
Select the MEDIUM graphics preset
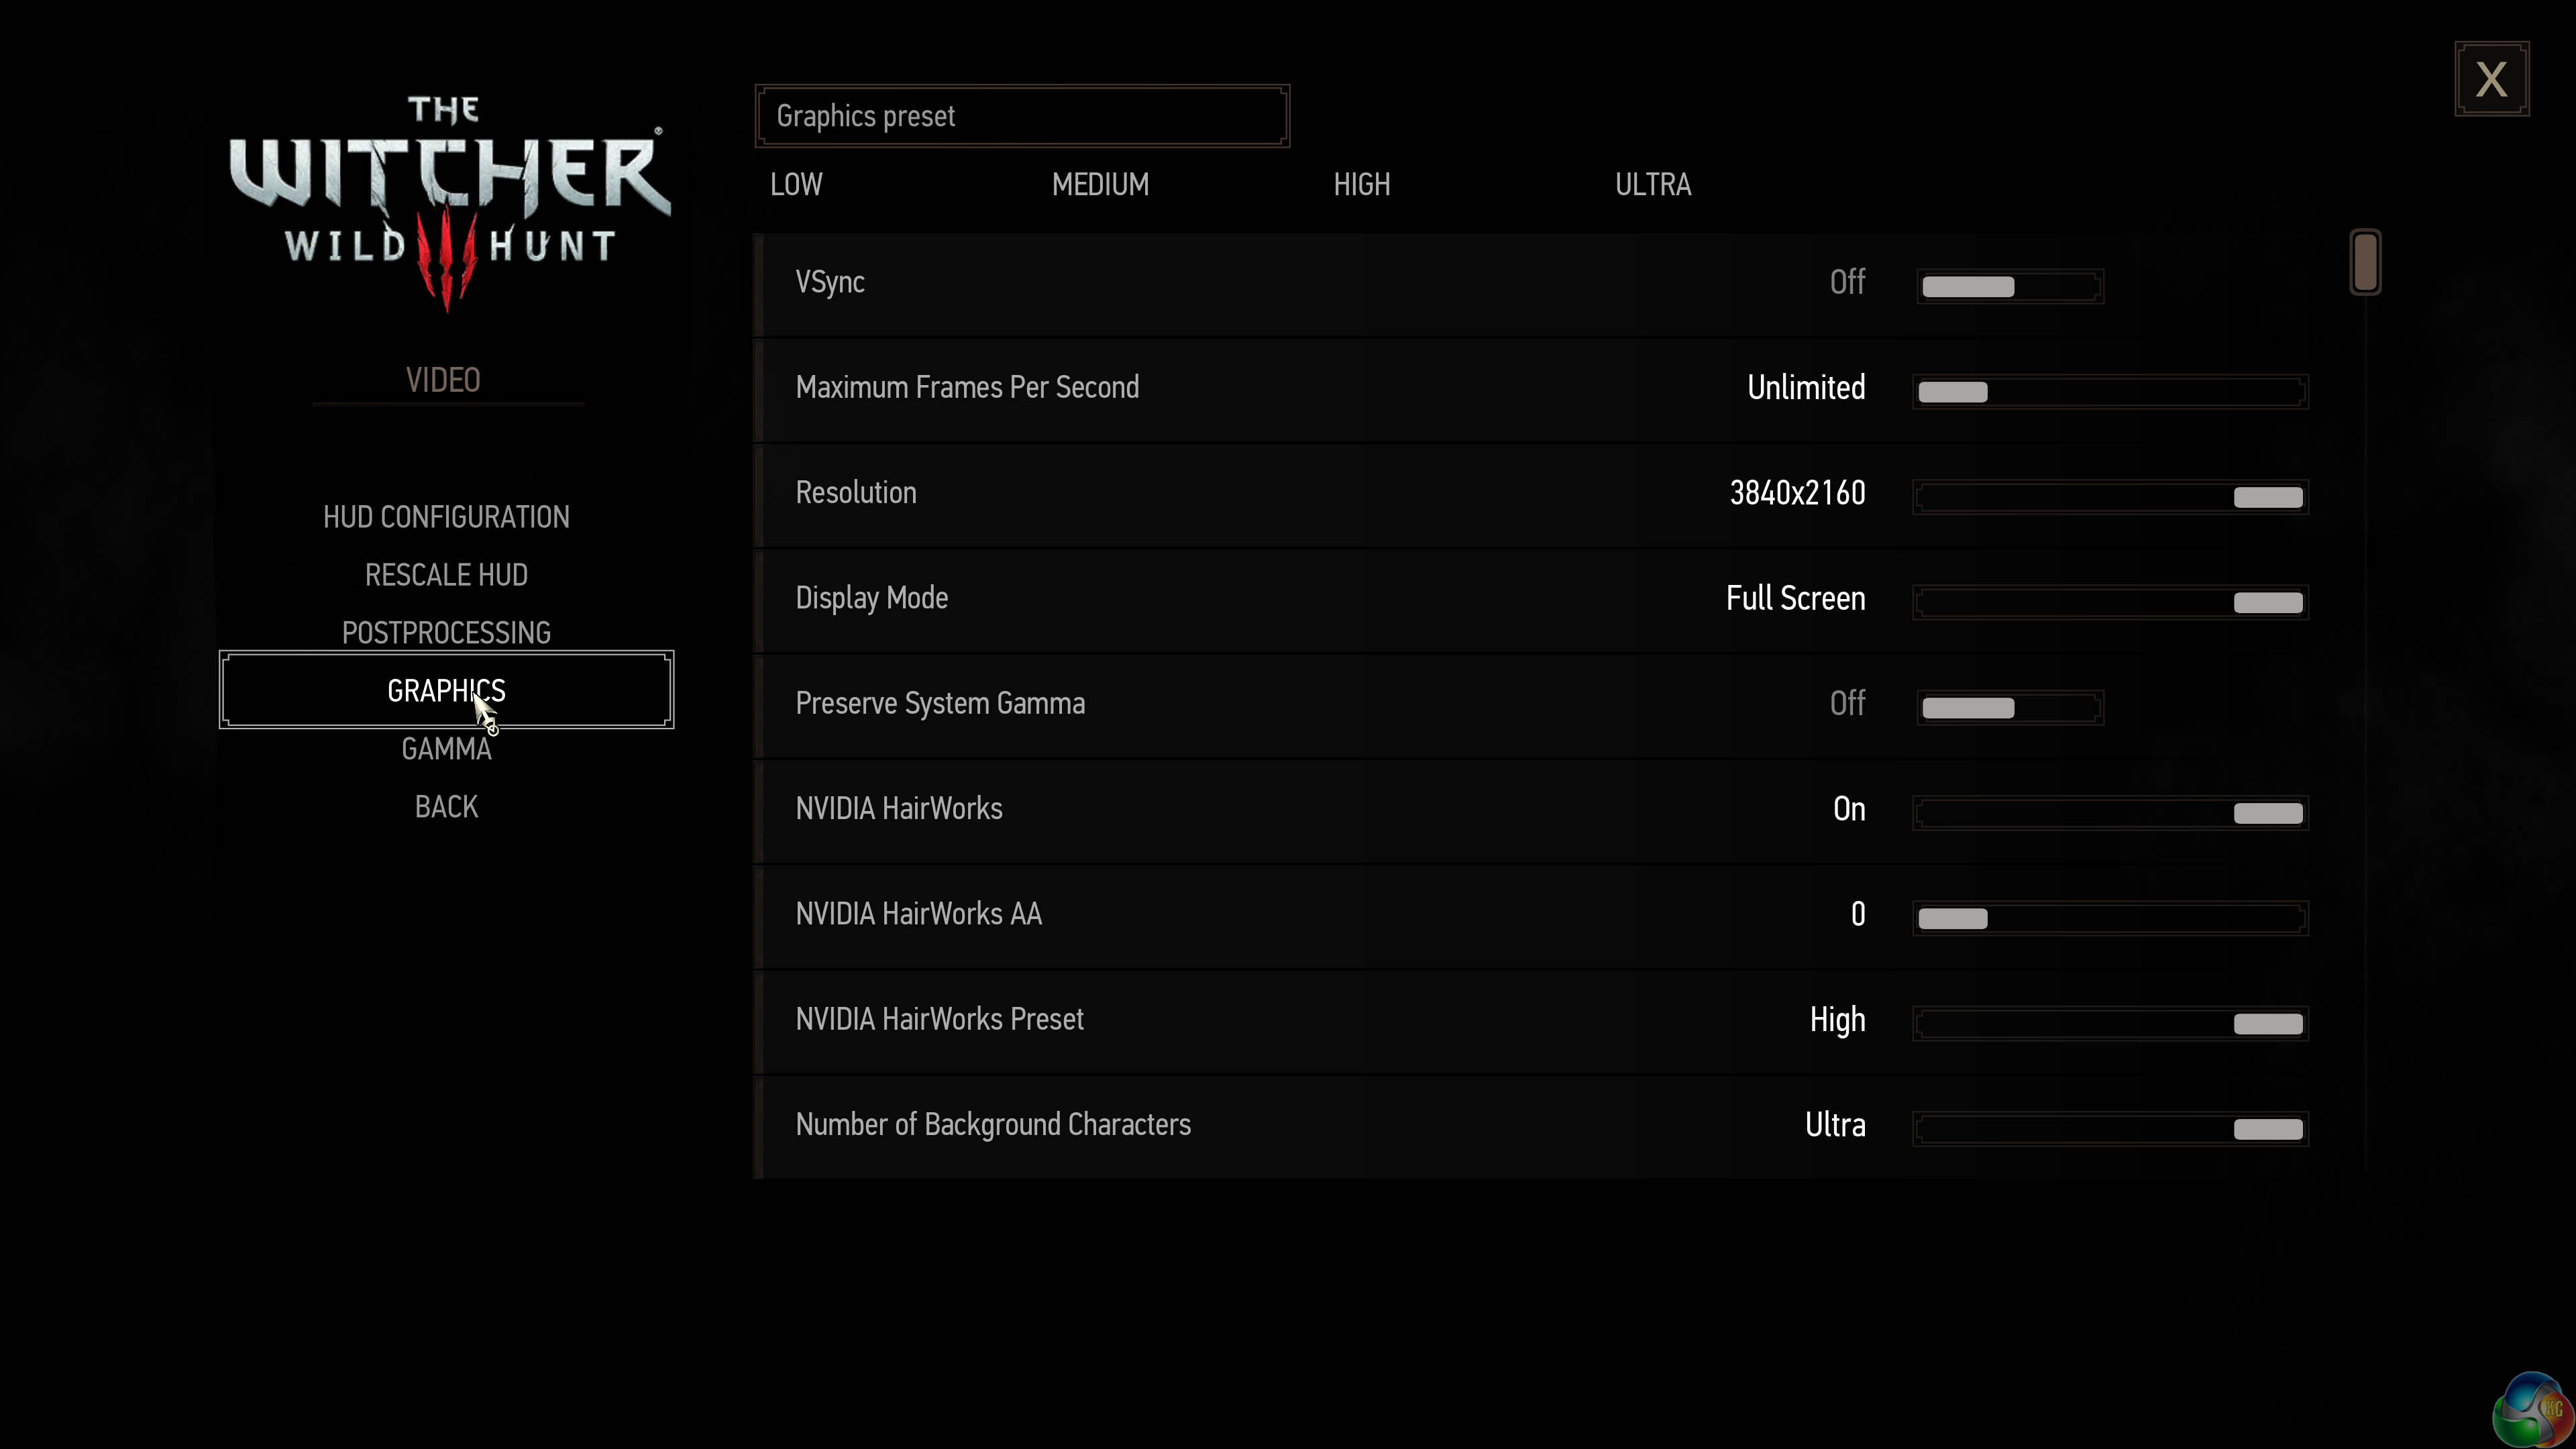coord(1100,185)
